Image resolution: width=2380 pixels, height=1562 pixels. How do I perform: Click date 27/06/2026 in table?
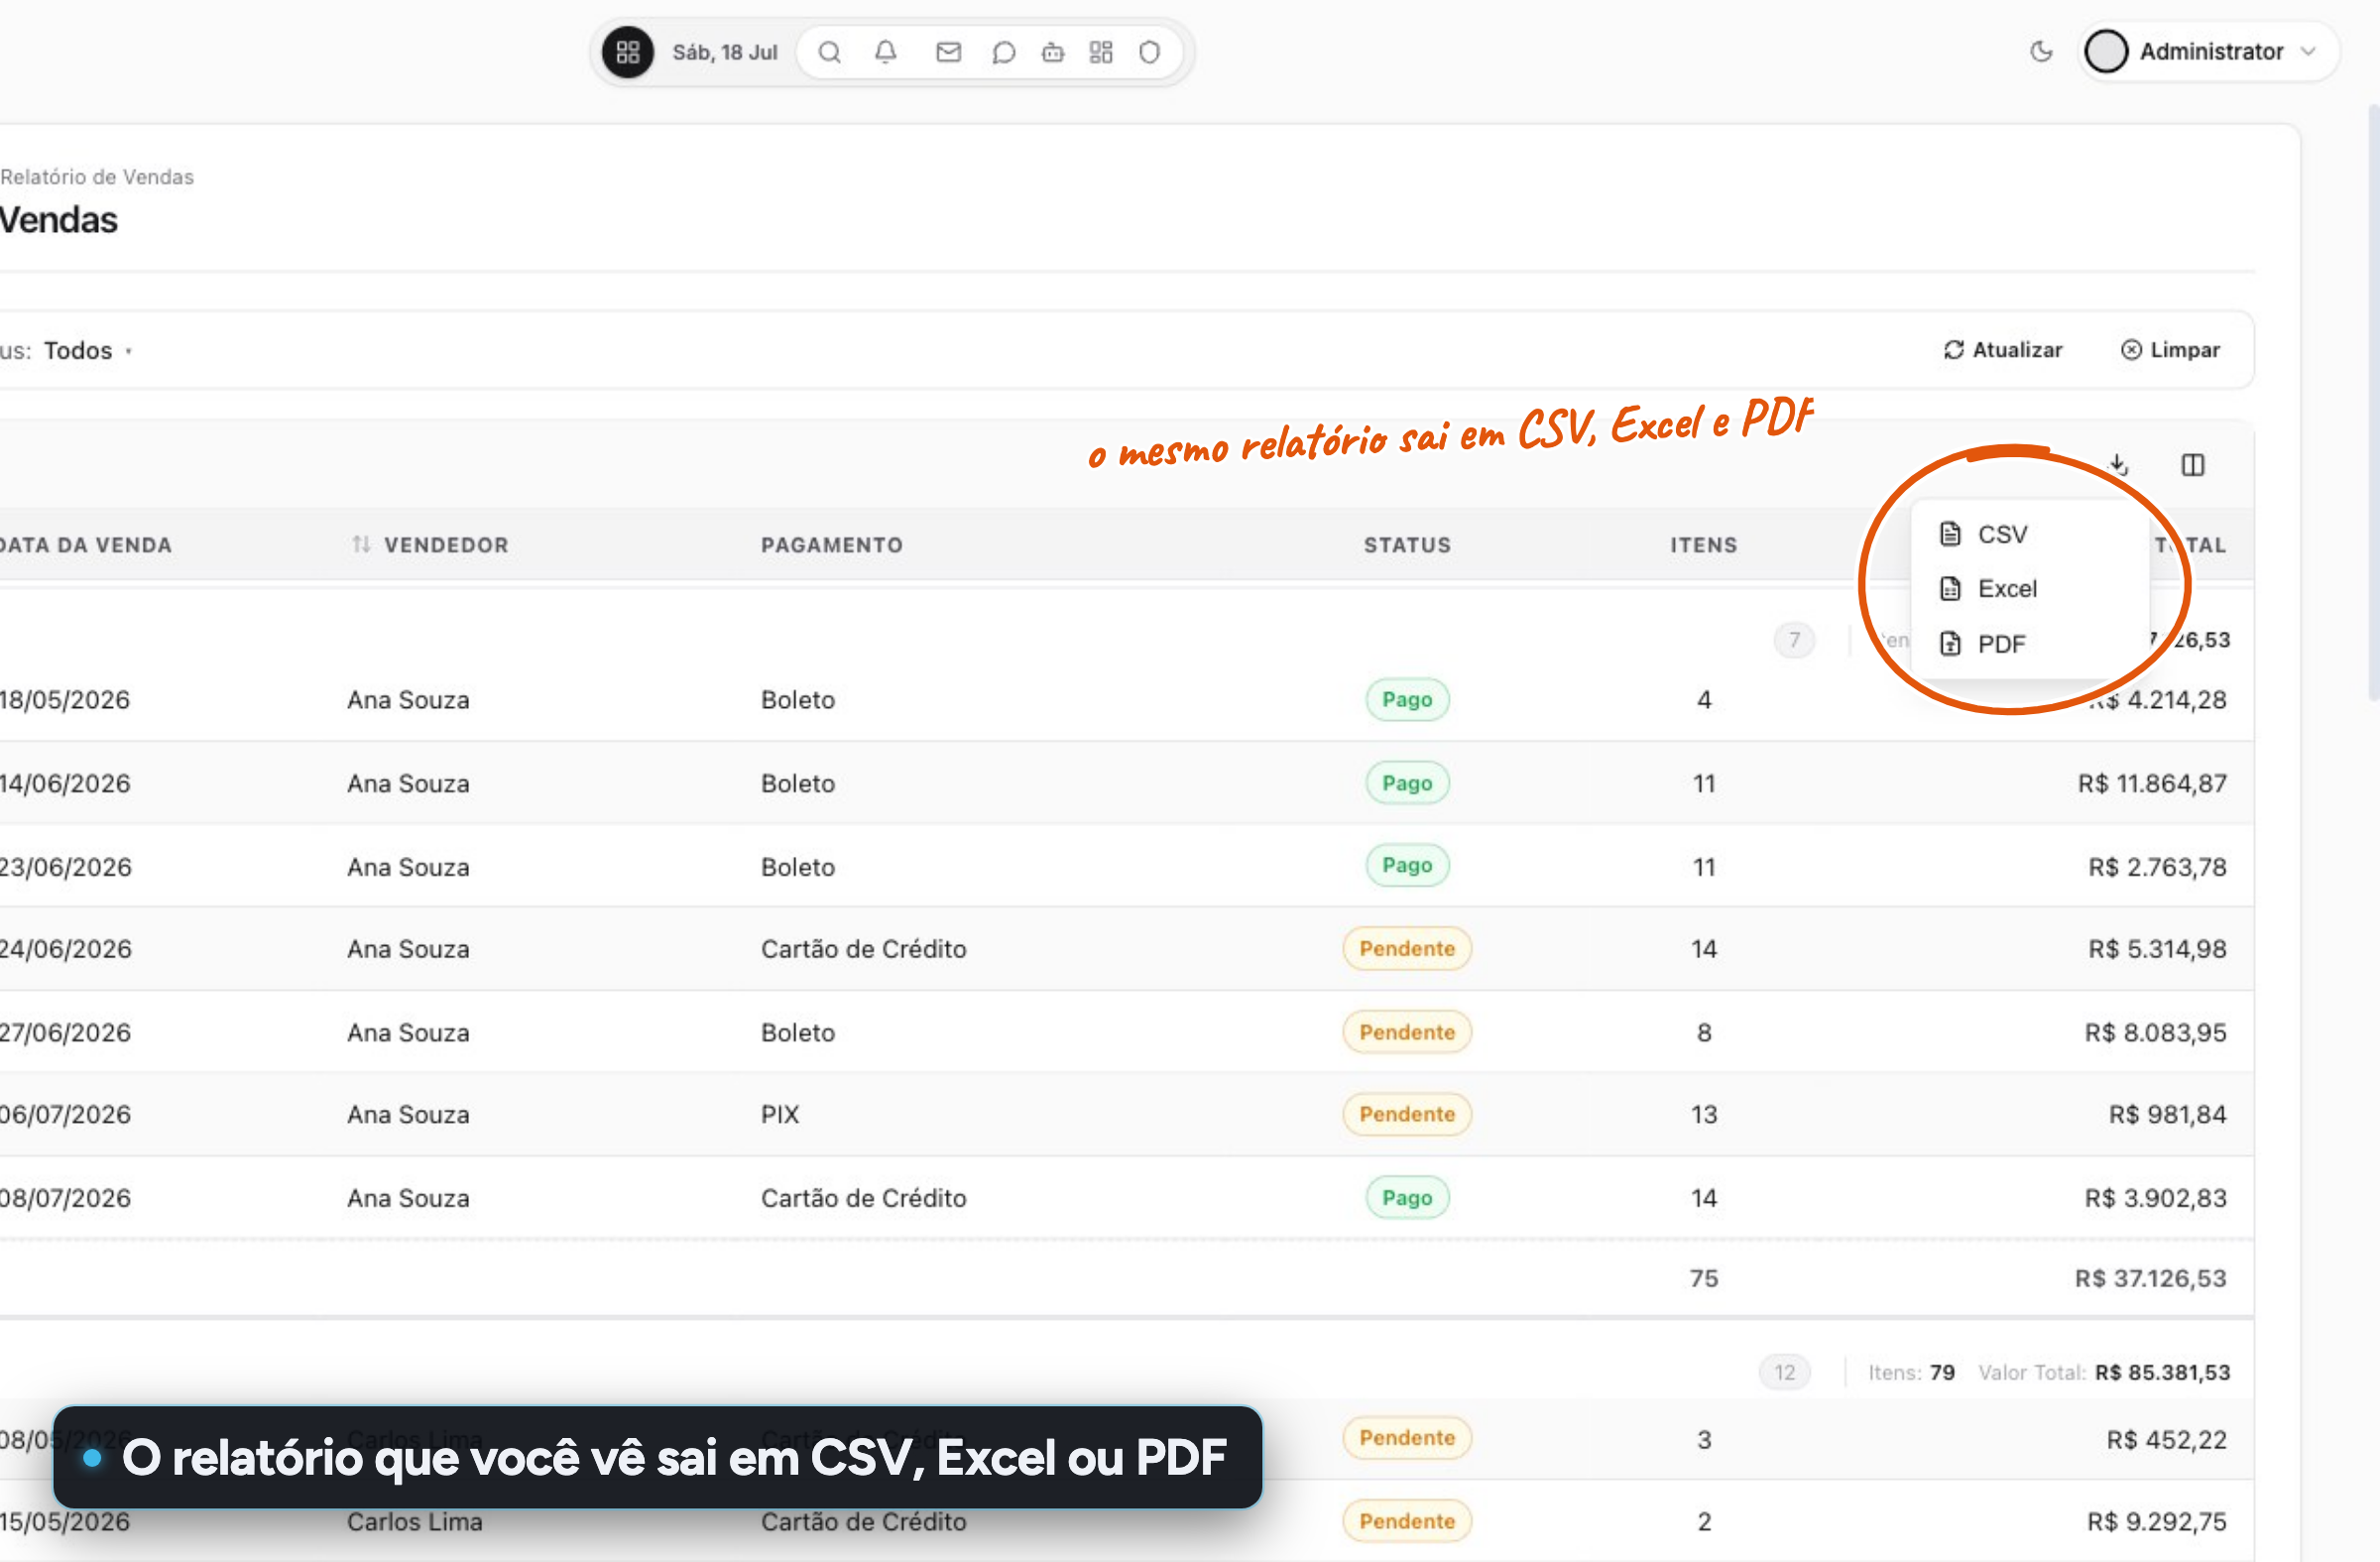pyautogui.click(x=65, y=1032)
